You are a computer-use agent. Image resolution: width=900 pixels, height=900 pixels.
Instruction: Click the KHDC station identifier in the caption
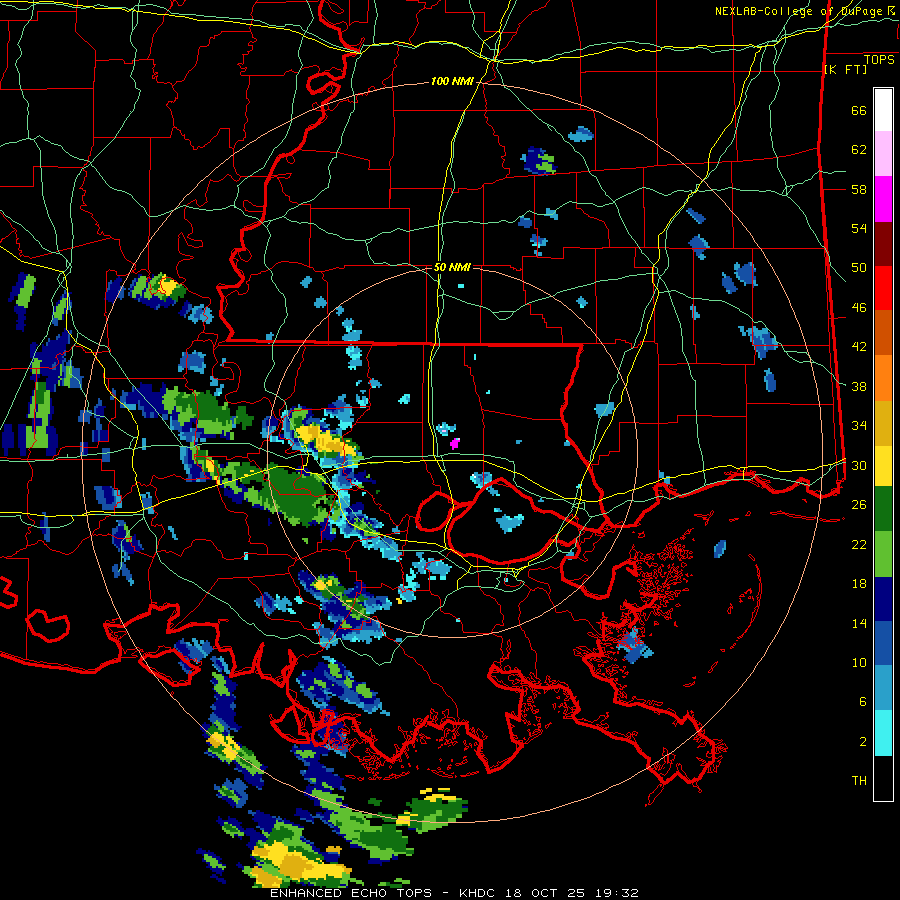pyautogui.click(x=479, y=893)
